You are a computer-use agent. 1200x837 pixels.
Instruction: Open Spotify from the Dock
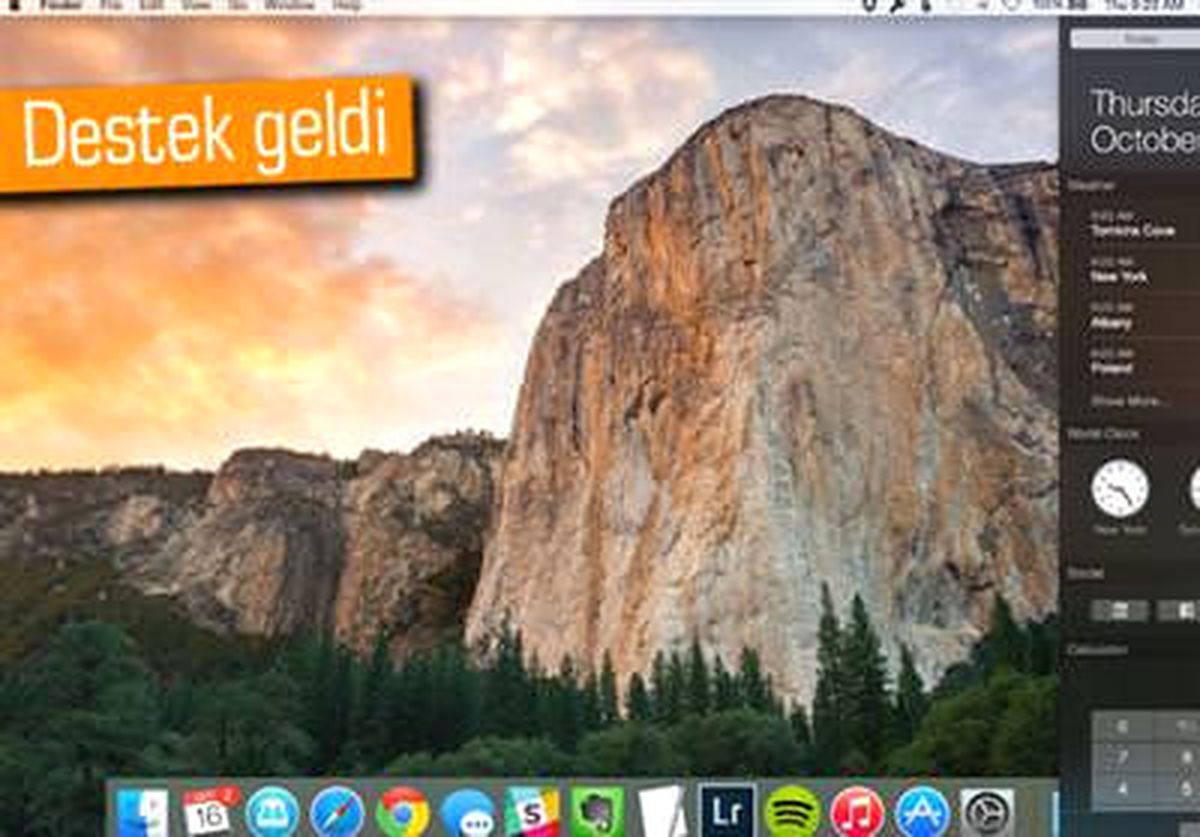792,812
